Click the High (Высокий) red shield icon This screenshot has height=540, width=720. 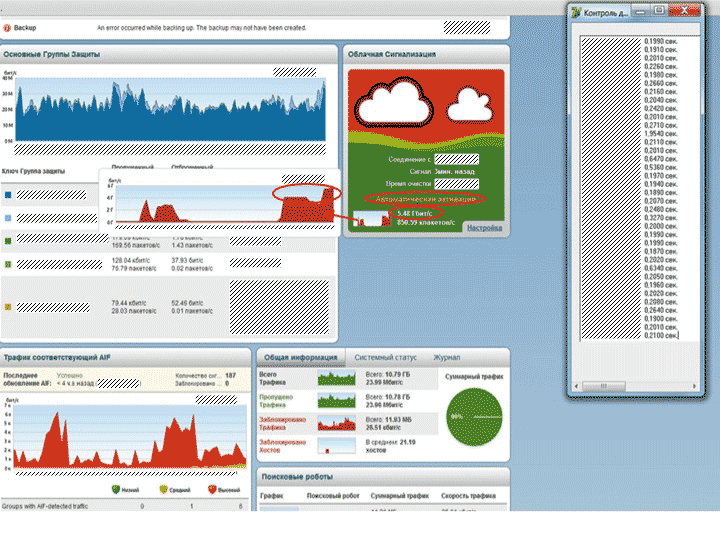point(212,489)
